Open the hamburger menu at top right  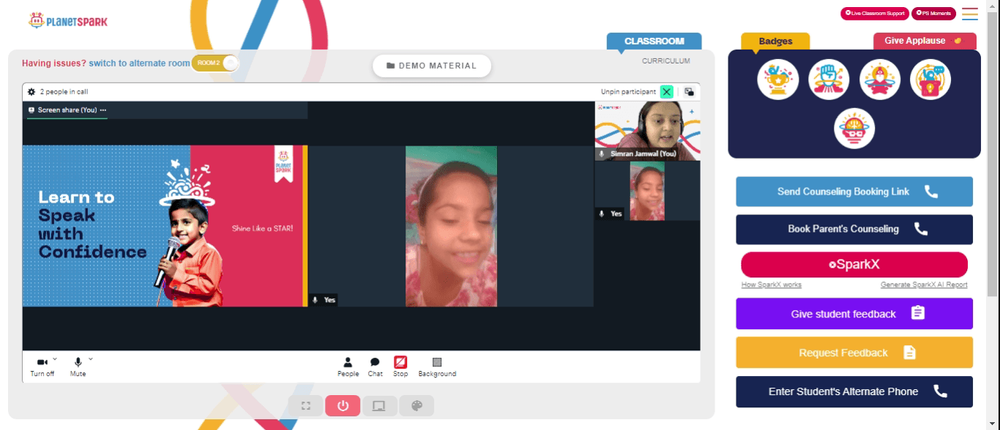coord(969,13)
